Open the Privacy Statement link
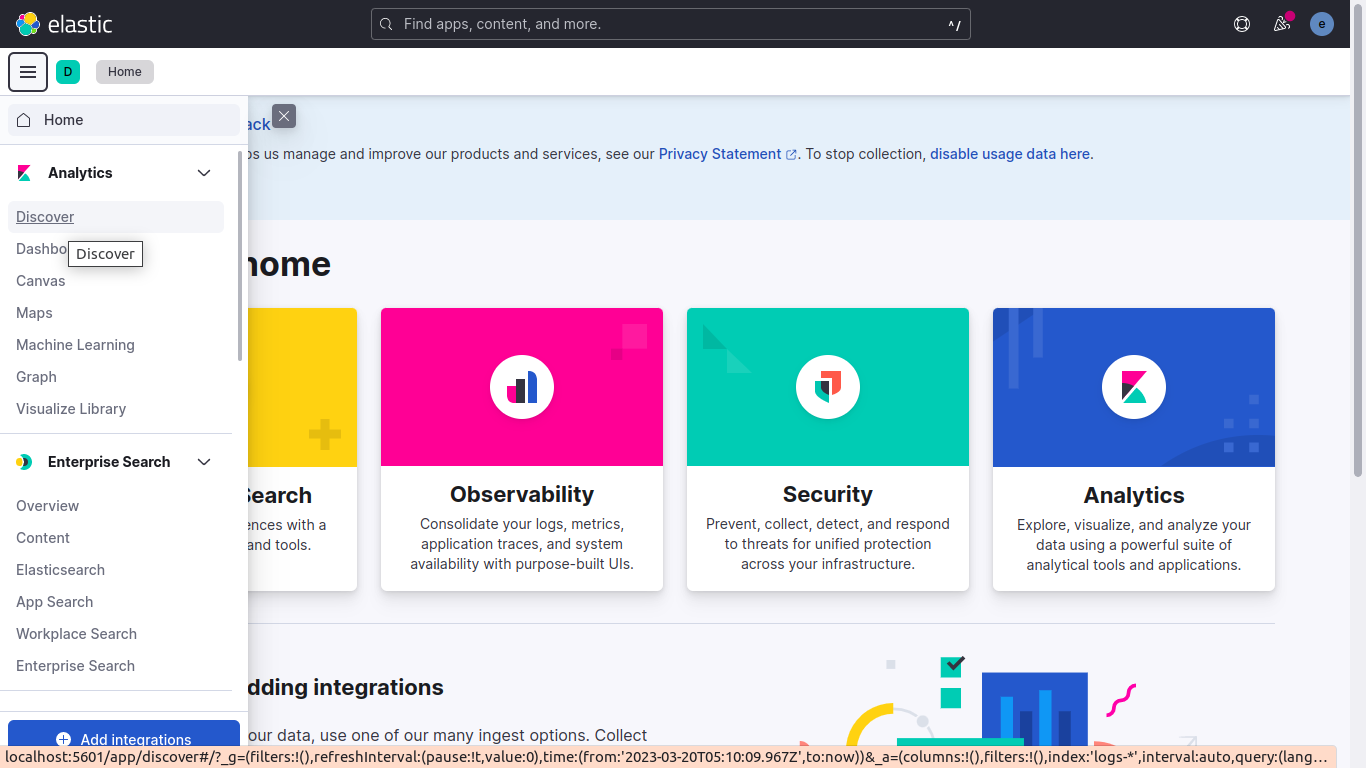Viewport: 1366px width, 768px height. [728, 154]
